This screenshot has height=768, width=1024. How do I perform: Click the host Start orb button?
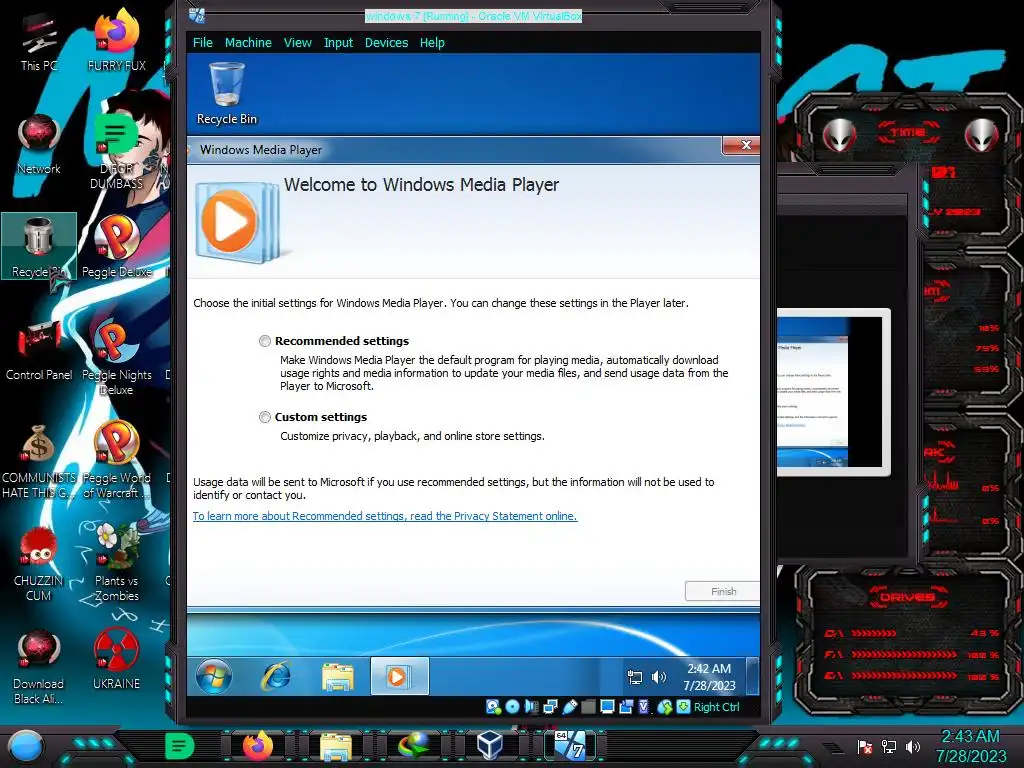[x=25, y=746]
